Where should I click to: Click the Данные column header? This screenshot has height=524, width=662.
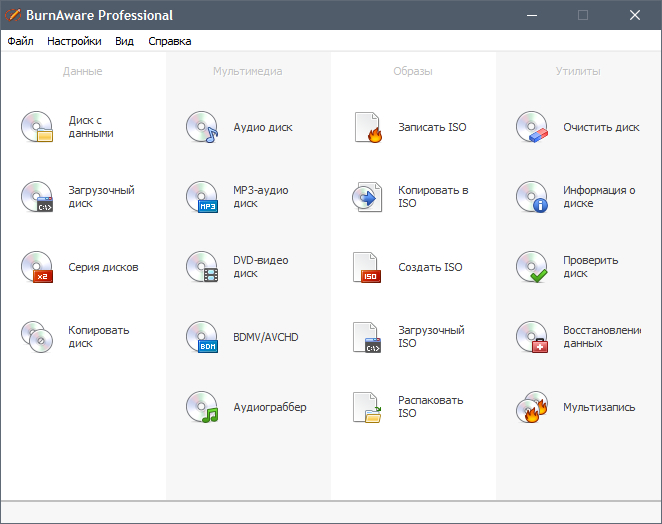click(x=82, y=71)
